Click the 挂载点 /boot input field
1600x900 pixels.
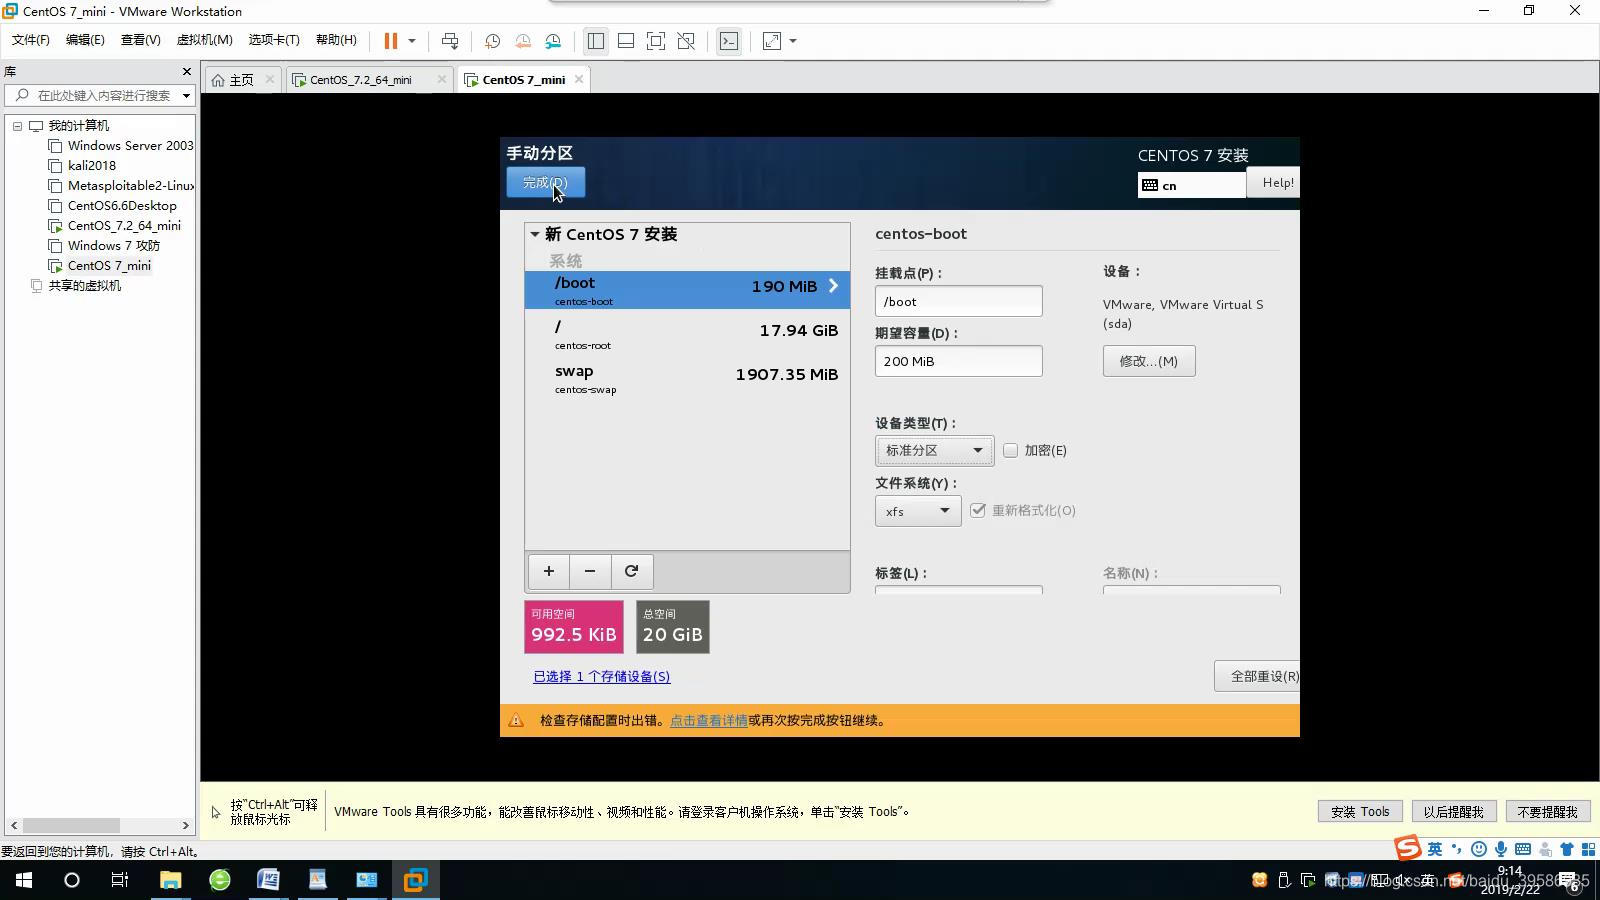point(958,301)
